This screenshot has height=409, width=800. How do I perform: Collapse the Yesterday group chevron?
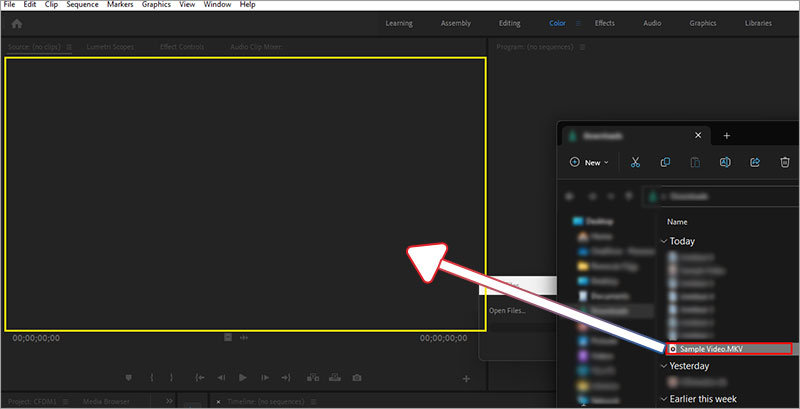(664, 366)
